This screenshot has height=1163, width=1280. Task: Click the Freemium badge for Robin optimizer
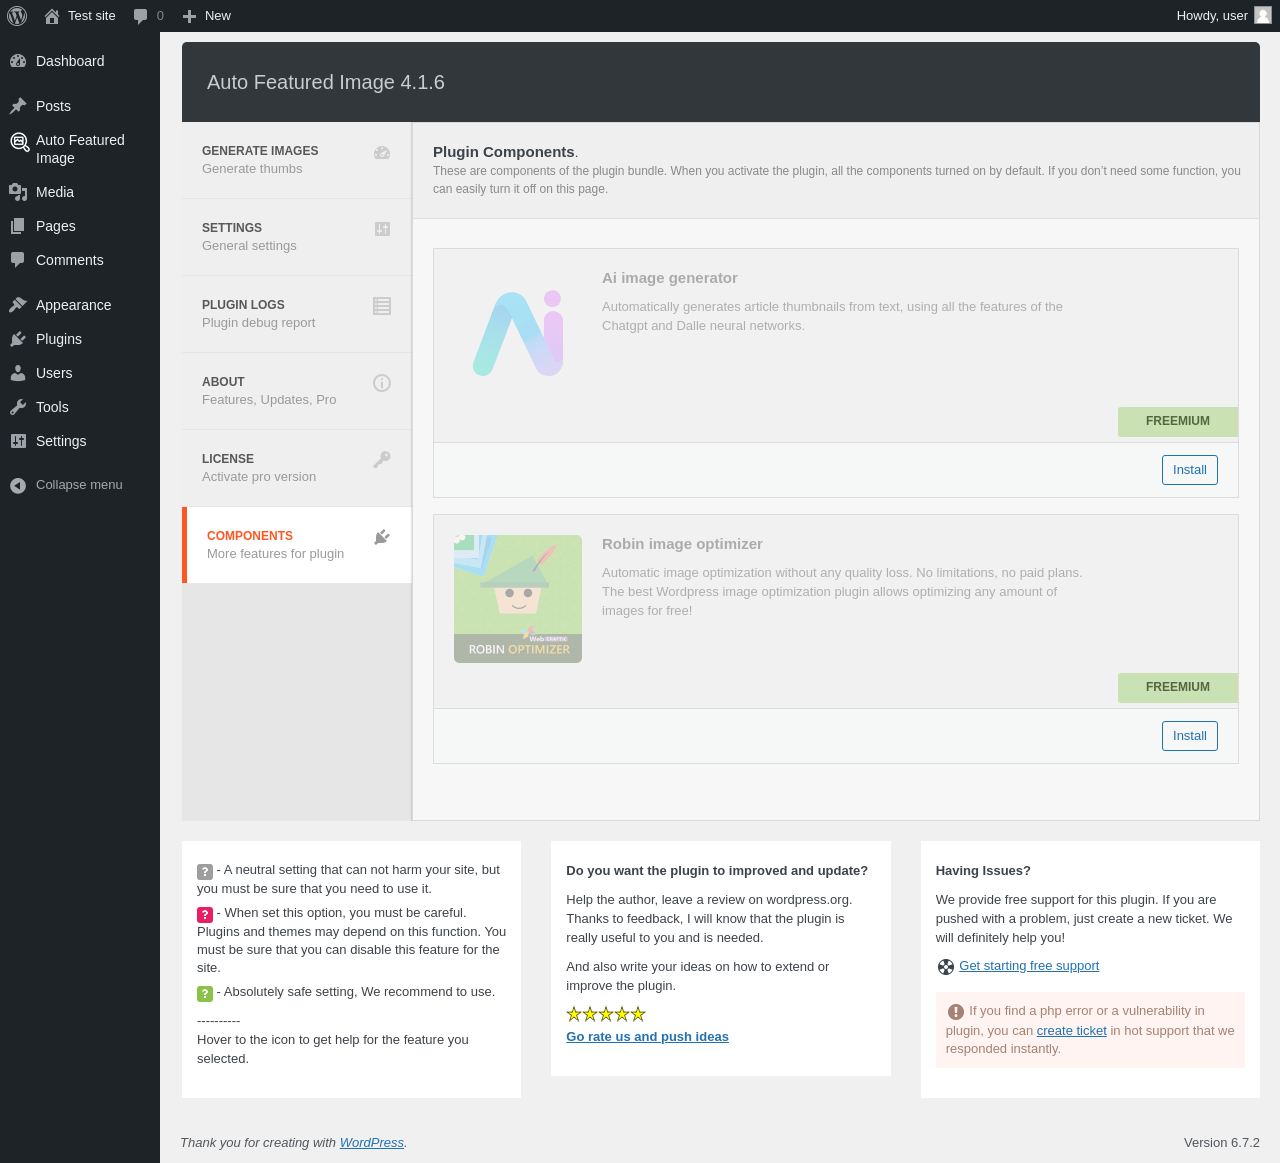tap(1178, 688)
